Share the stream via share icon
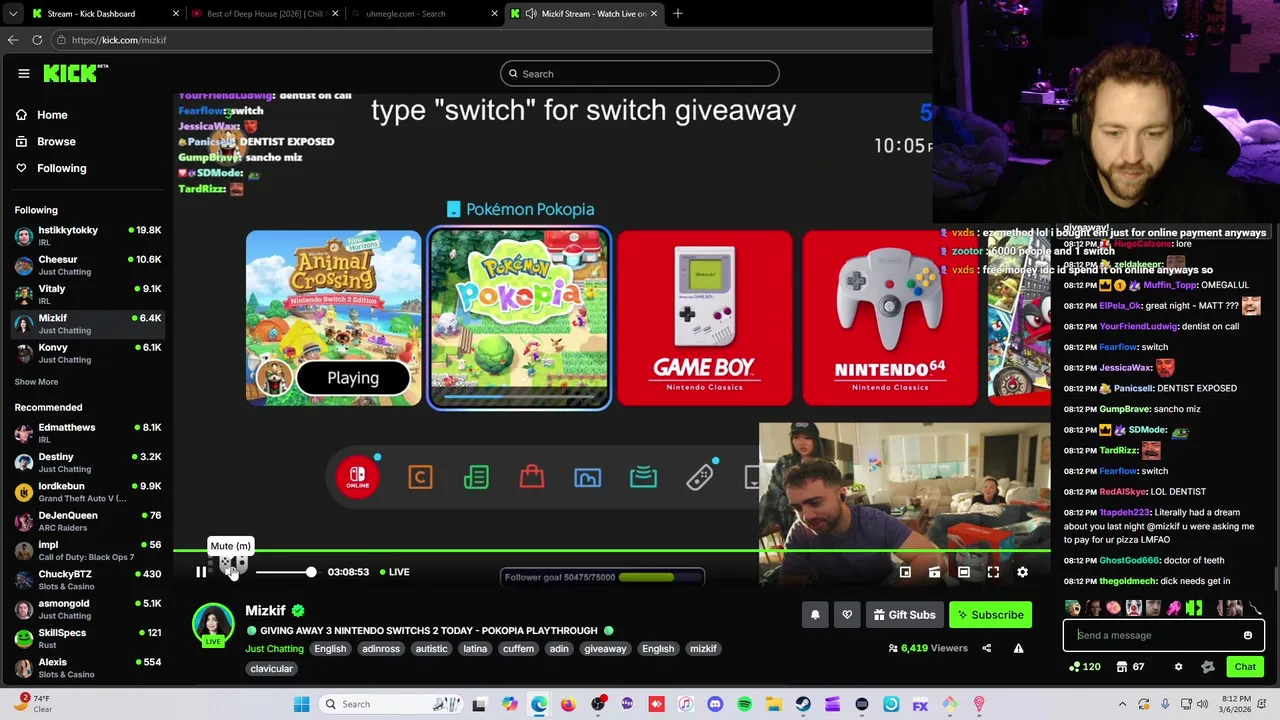Viewport: 1280px width, 720px height. click(x=986, y=648)
